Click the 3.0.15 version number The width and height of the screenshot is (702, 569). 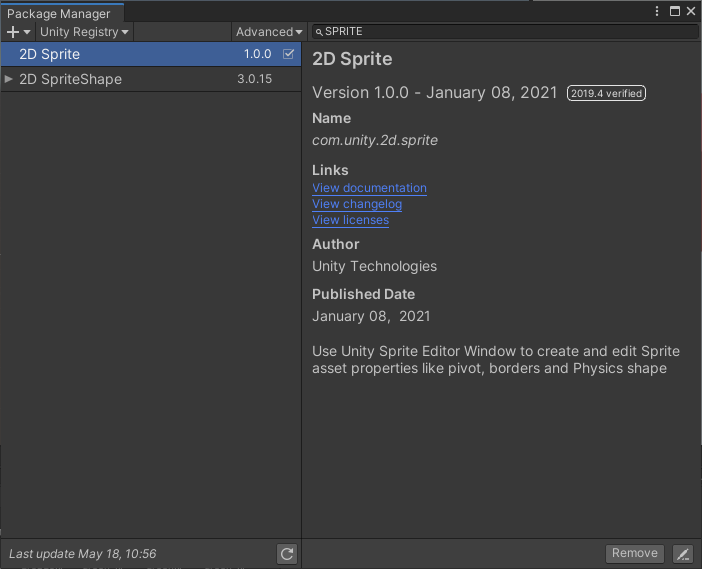pos(254,79)
